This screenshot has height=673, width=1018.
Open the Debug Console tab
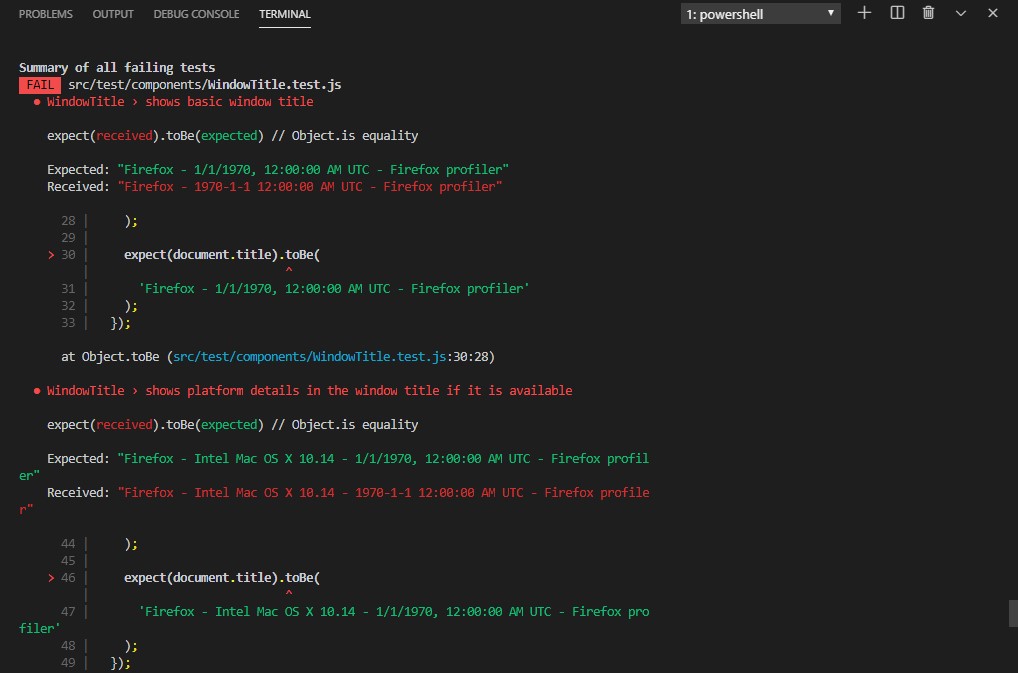click(x=196, y=14)
